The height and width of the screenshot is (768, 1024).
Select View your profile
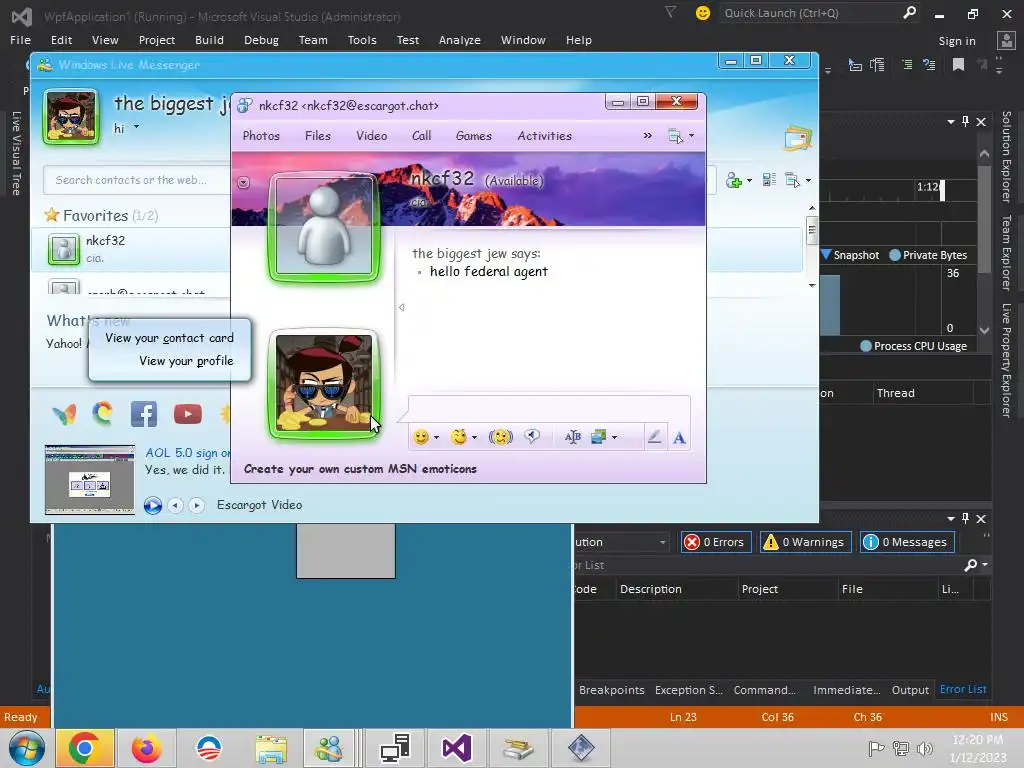(186, 360)
